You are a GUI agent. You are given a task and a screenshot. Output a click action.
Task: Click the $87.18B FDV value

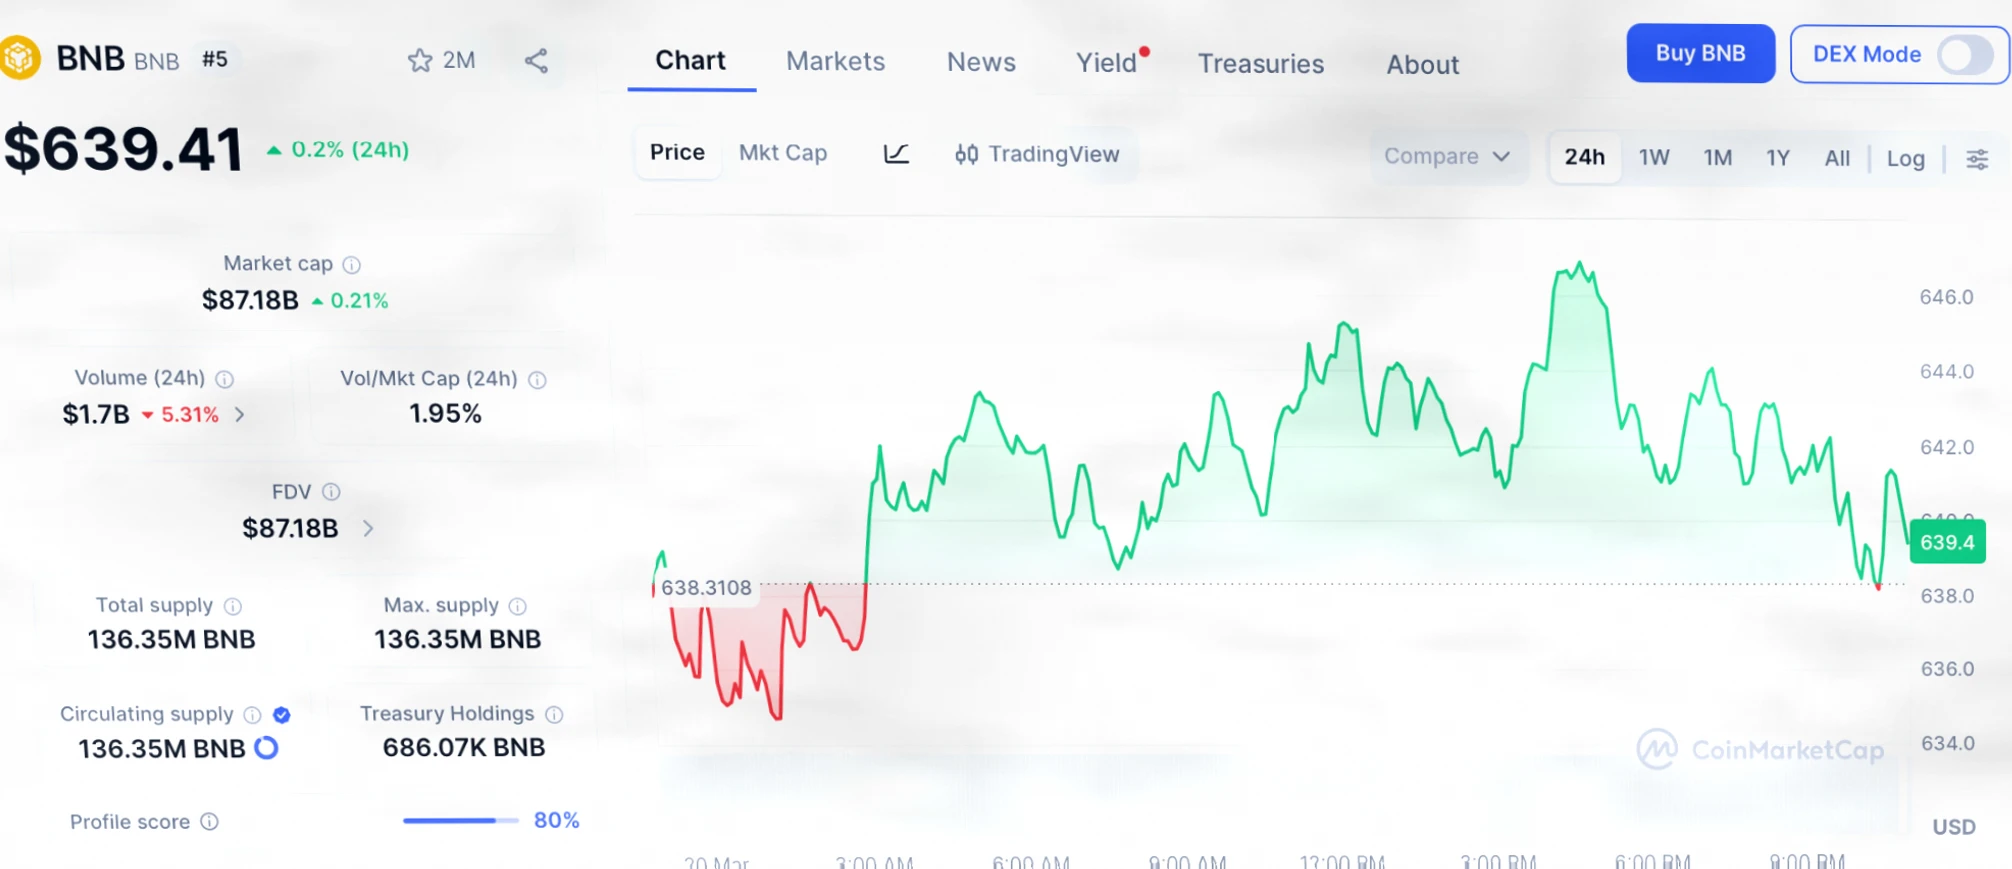pos(290,528)
